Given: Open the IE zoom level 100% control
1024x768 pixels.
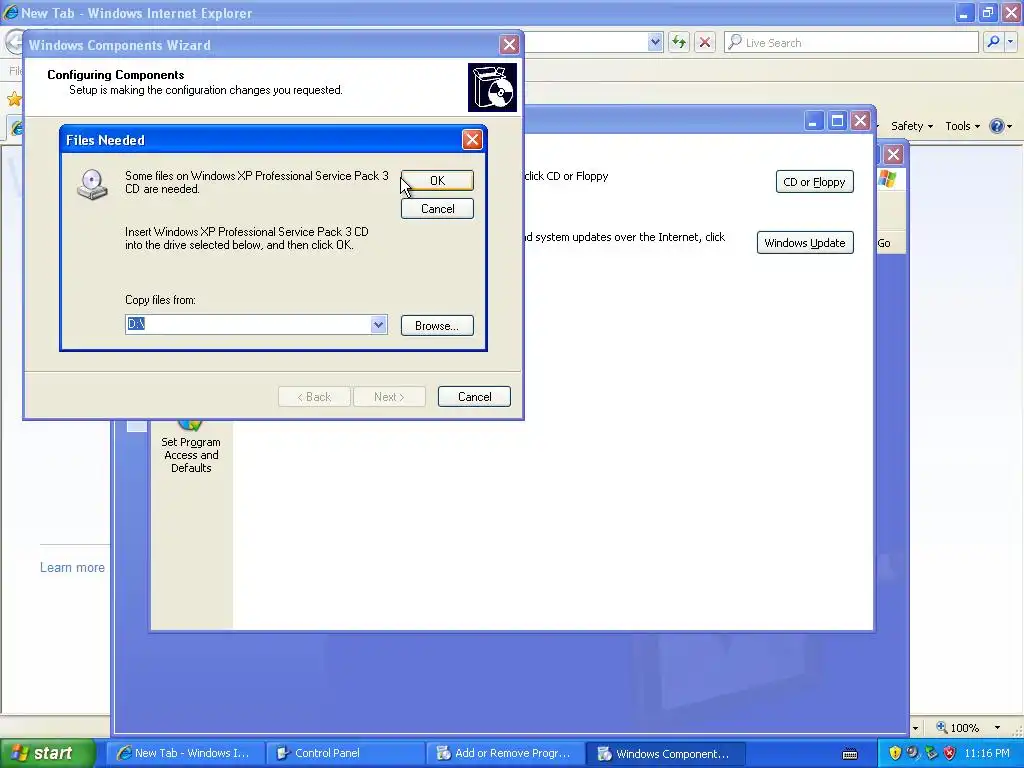Looking at the screenshot, I should 957,728.
